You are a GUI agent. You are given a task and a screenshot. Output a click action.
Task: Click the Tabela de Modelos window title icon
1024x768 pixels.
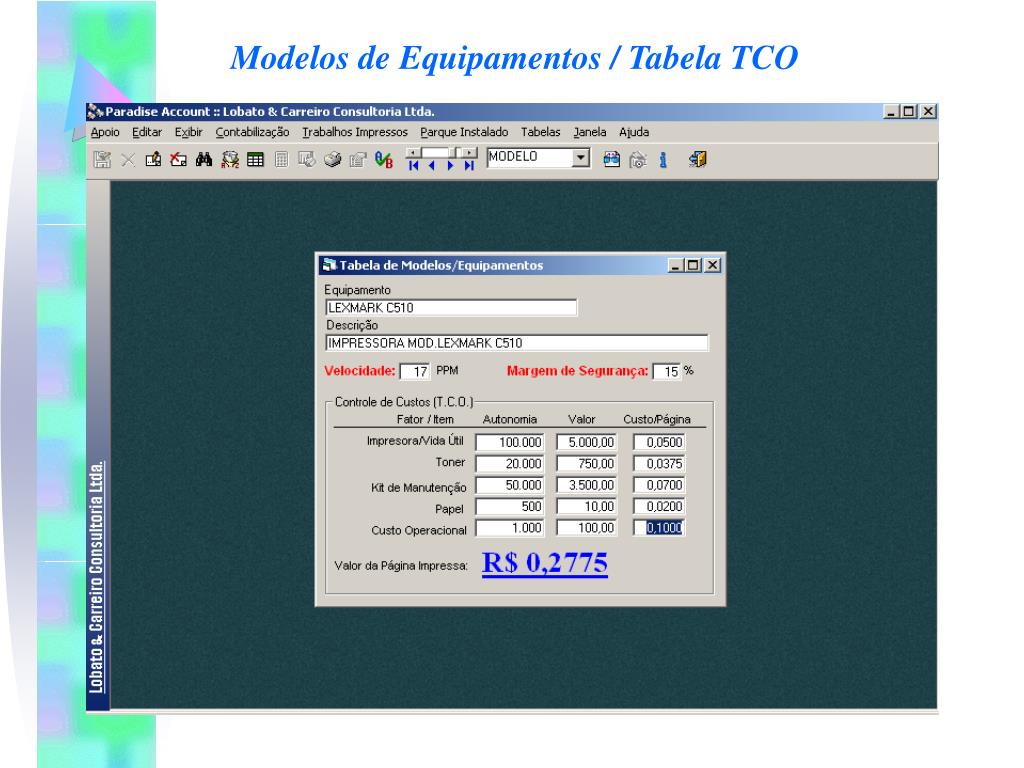[x=329, y=264]
